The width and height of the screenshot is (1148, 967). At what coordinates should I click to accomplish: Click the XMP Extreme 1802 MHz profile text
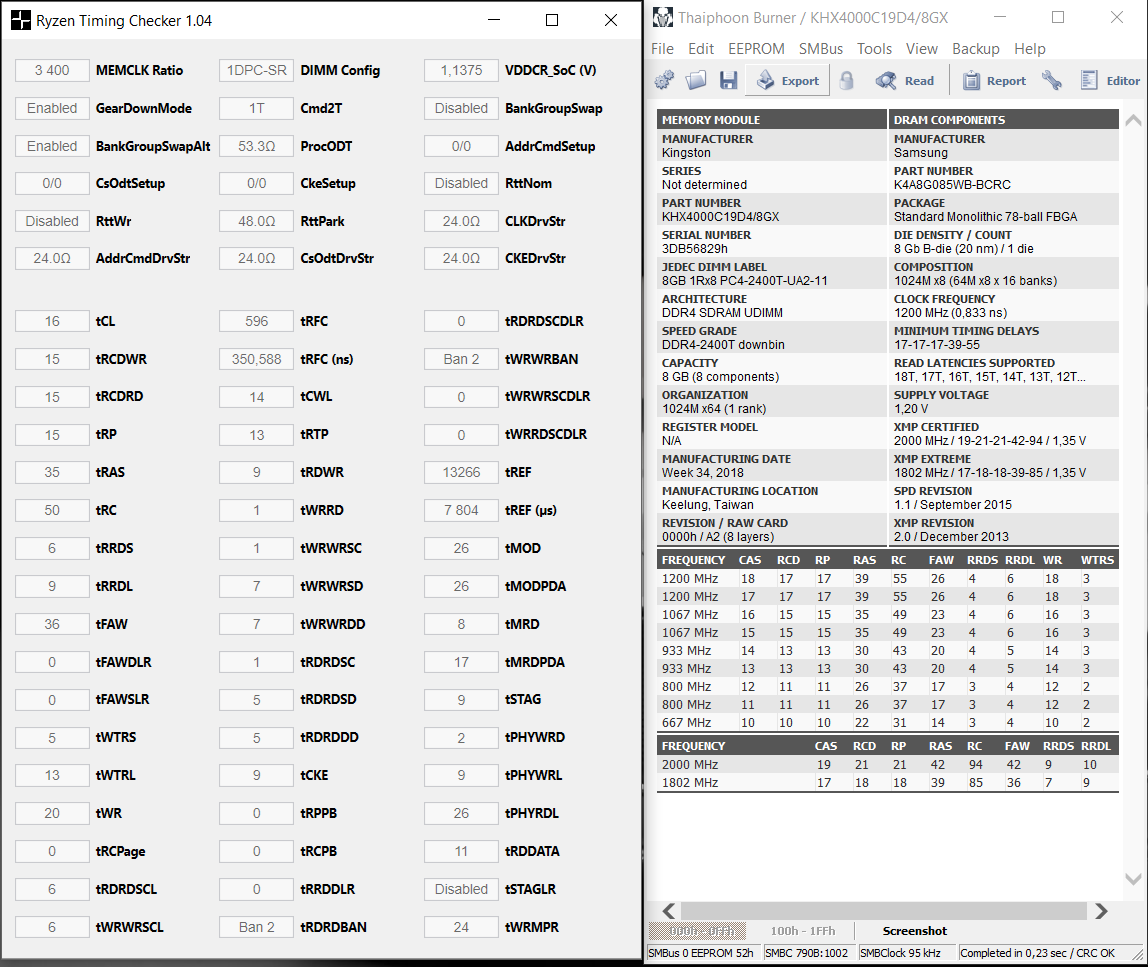[x=990, y=473]
